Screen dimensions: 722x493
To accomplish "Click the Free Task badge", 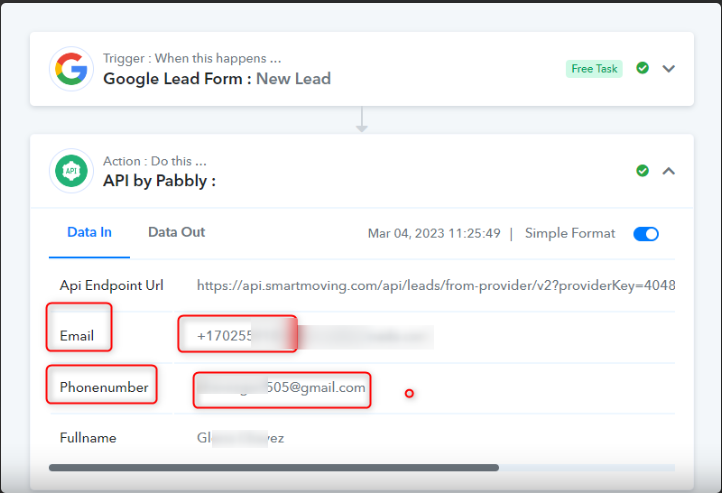I will 594,69.
